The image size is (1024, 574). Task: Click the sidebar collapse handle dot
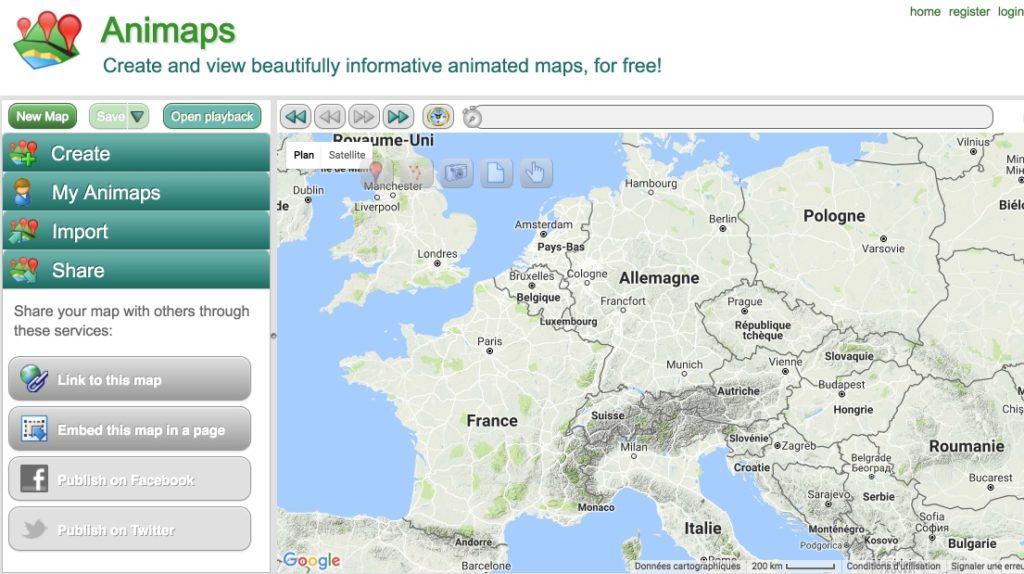274,336
